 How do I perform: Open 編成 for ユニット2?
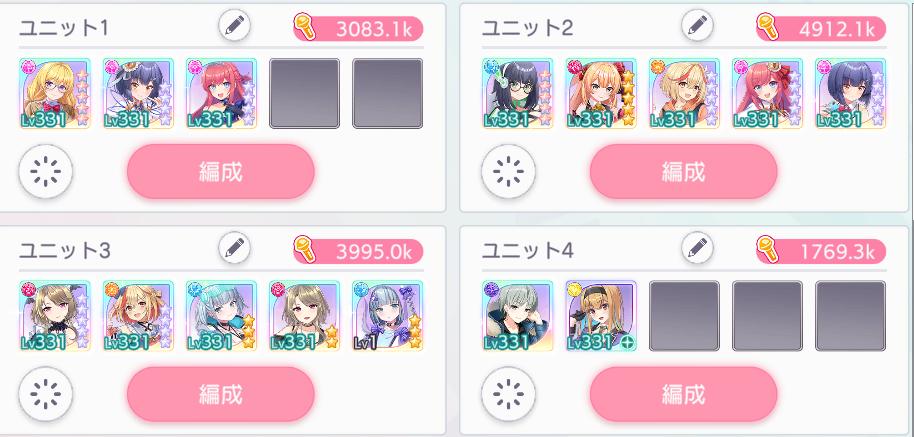(684, 172)
